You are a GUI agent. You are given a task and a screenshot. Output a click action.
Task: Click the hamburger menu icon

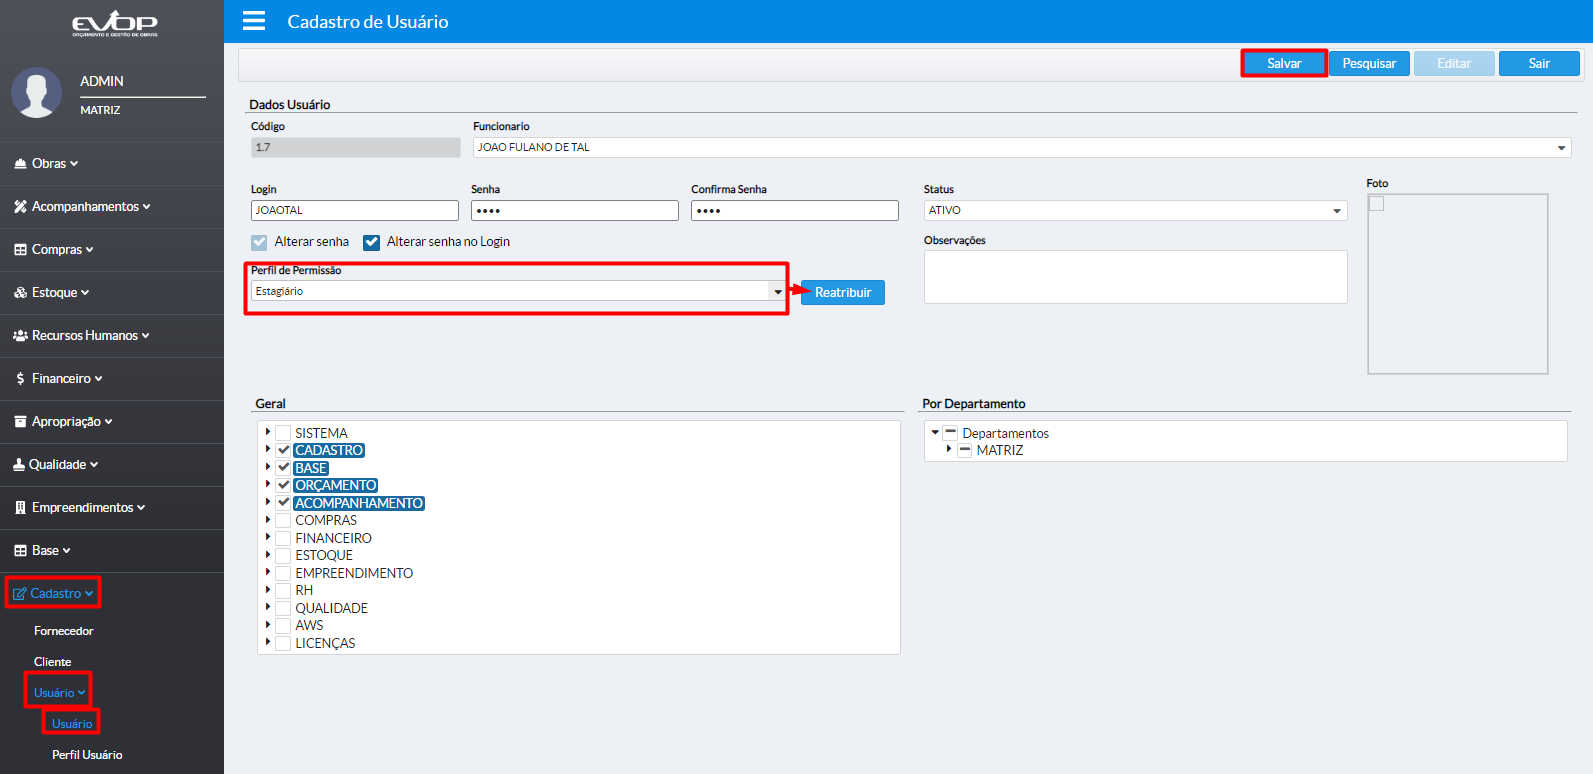[254, 21]
